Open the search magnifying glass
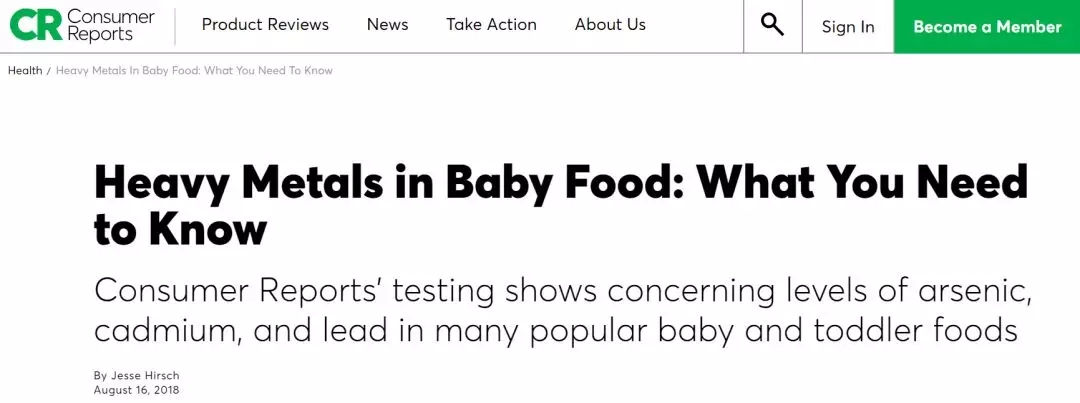The image size is (1080, 403). tap(772, 26)
